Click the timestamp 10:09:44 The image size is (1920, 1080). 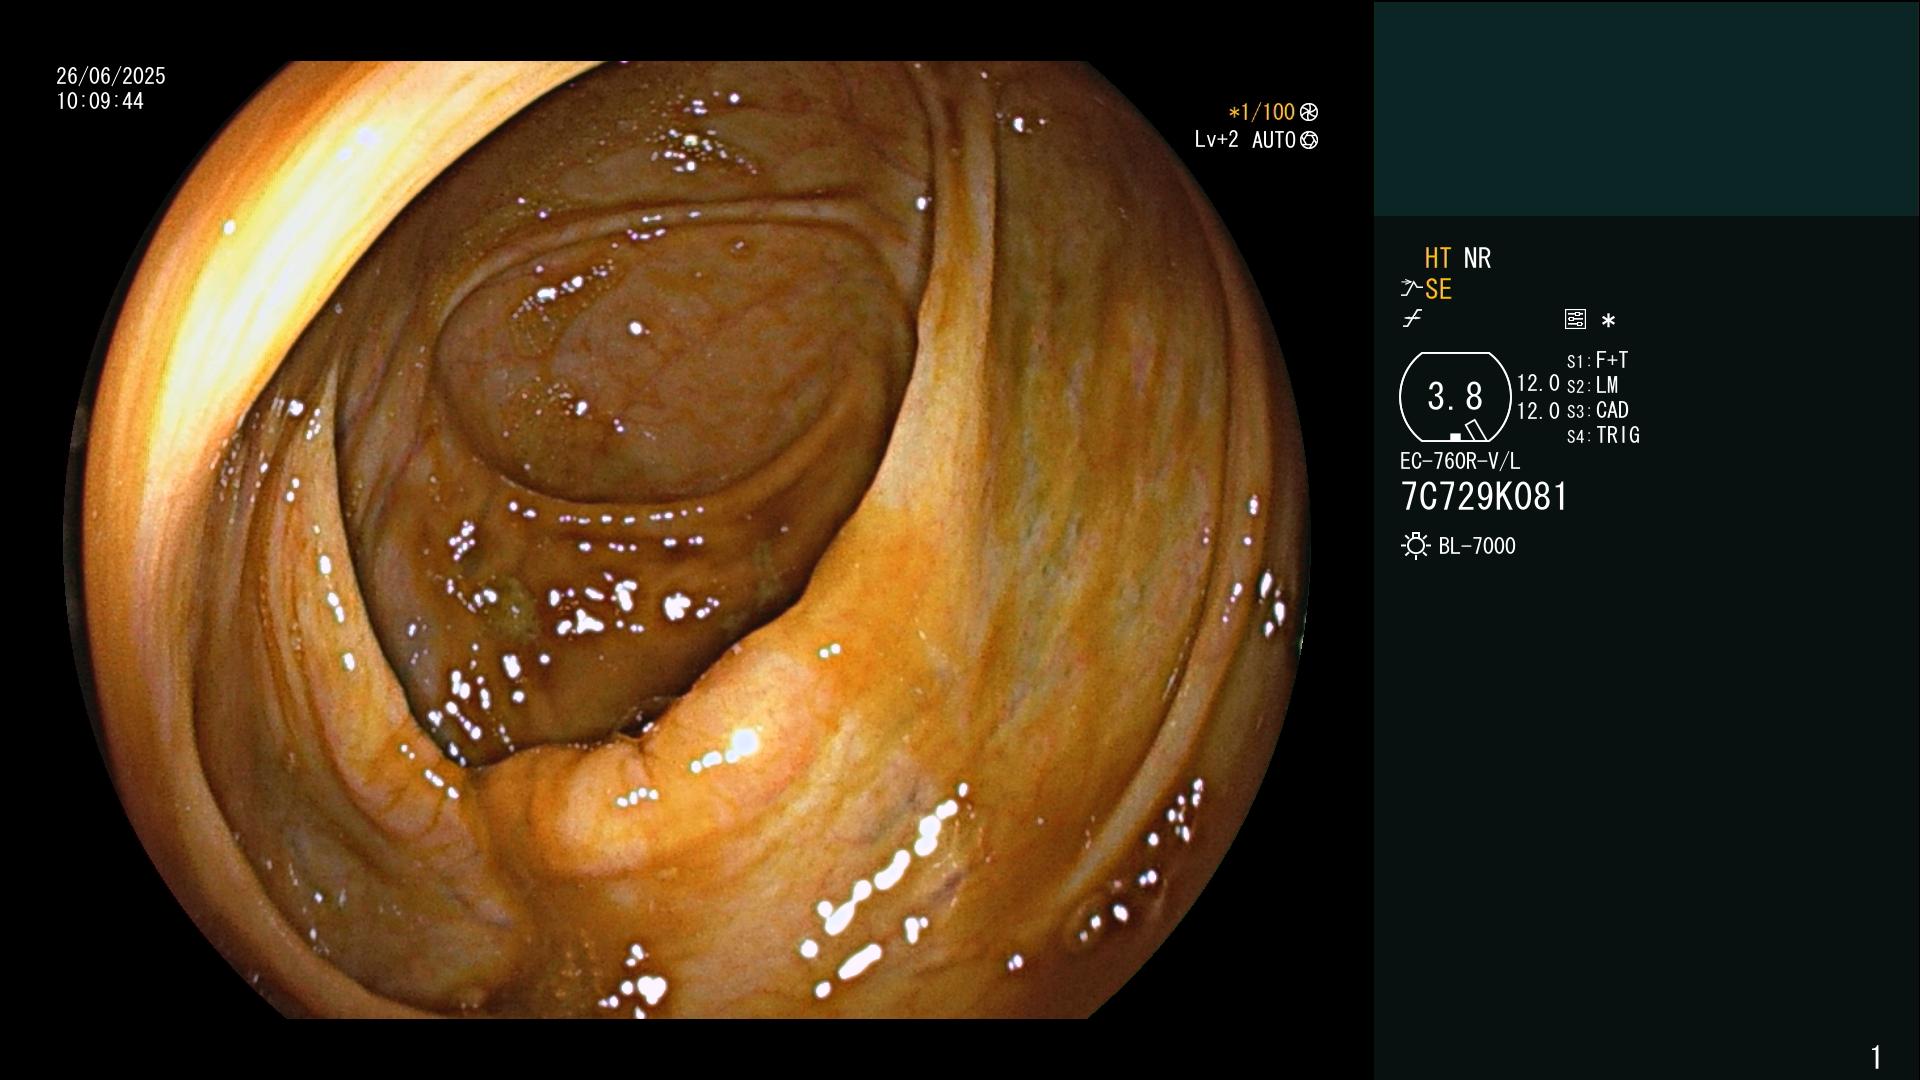pos(100,102)
